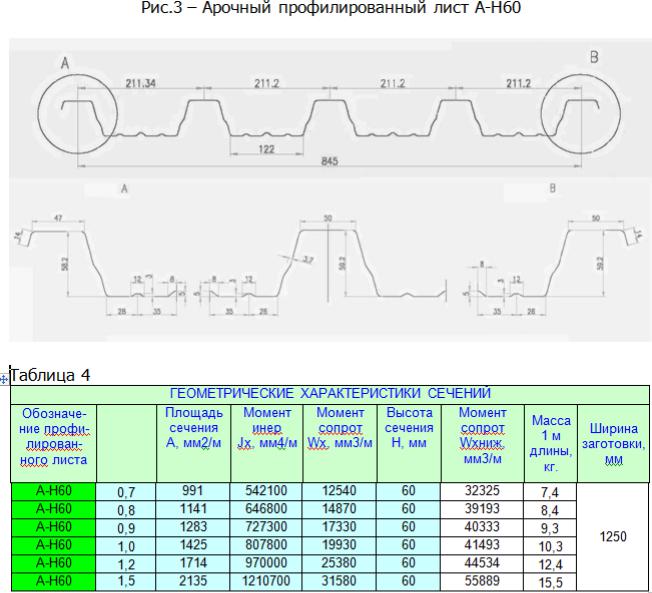652x593 pixels.
Task: Click the area value '2135'
Action: tap(193, 581)
